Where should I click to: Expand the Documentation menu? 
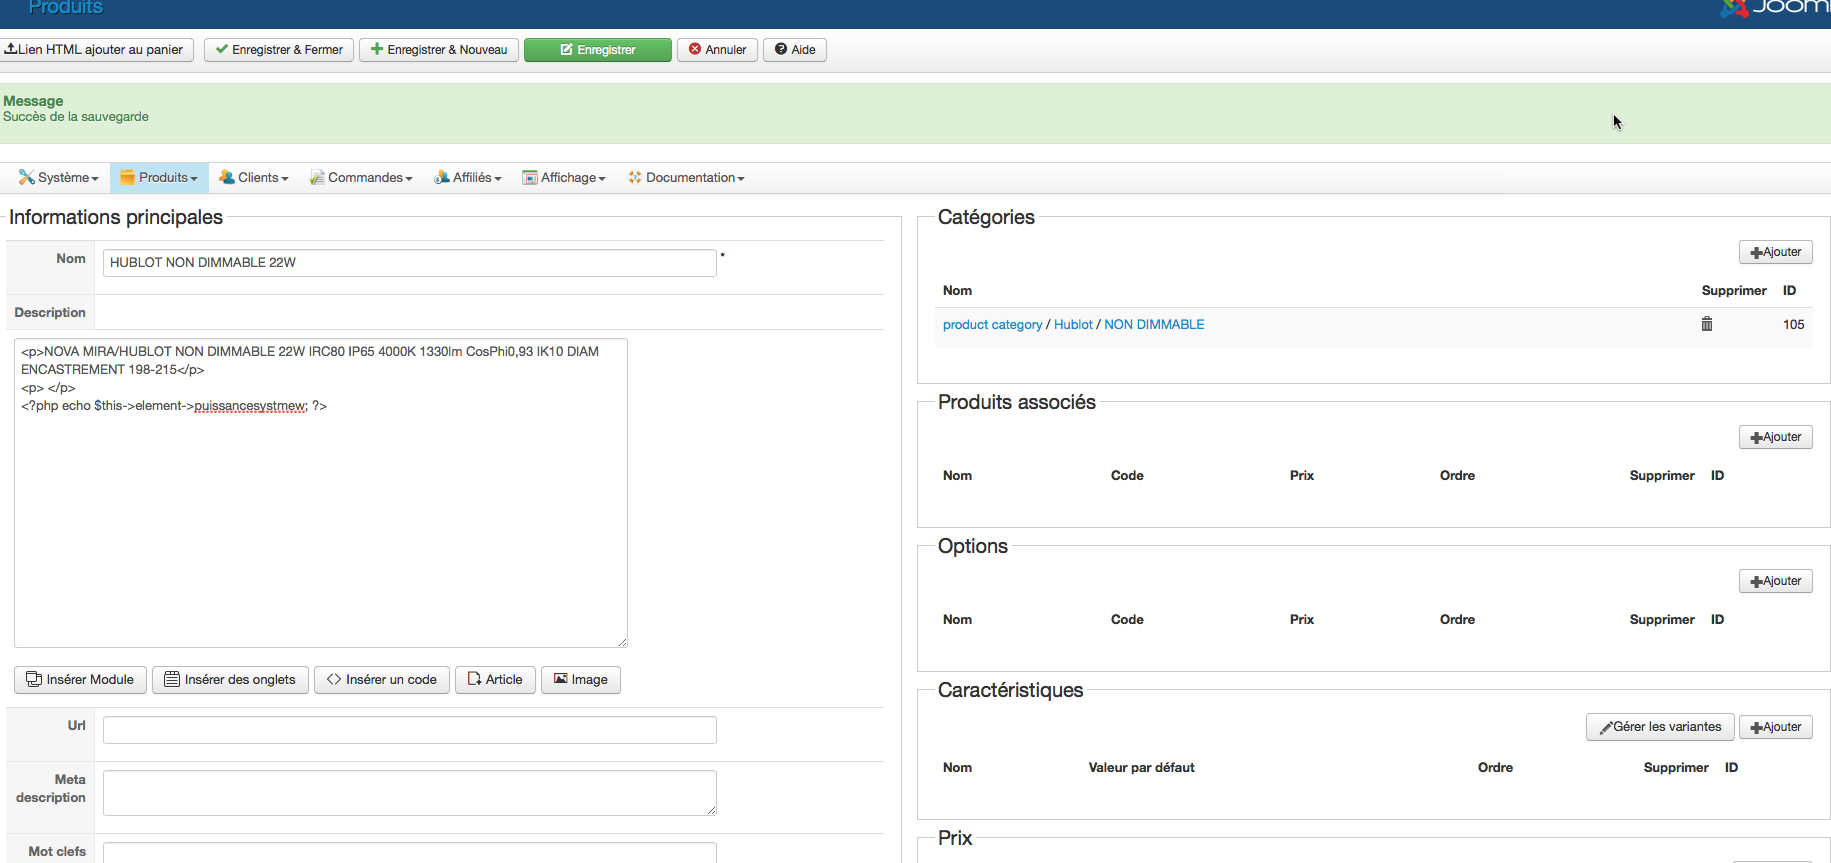[686, 178]
